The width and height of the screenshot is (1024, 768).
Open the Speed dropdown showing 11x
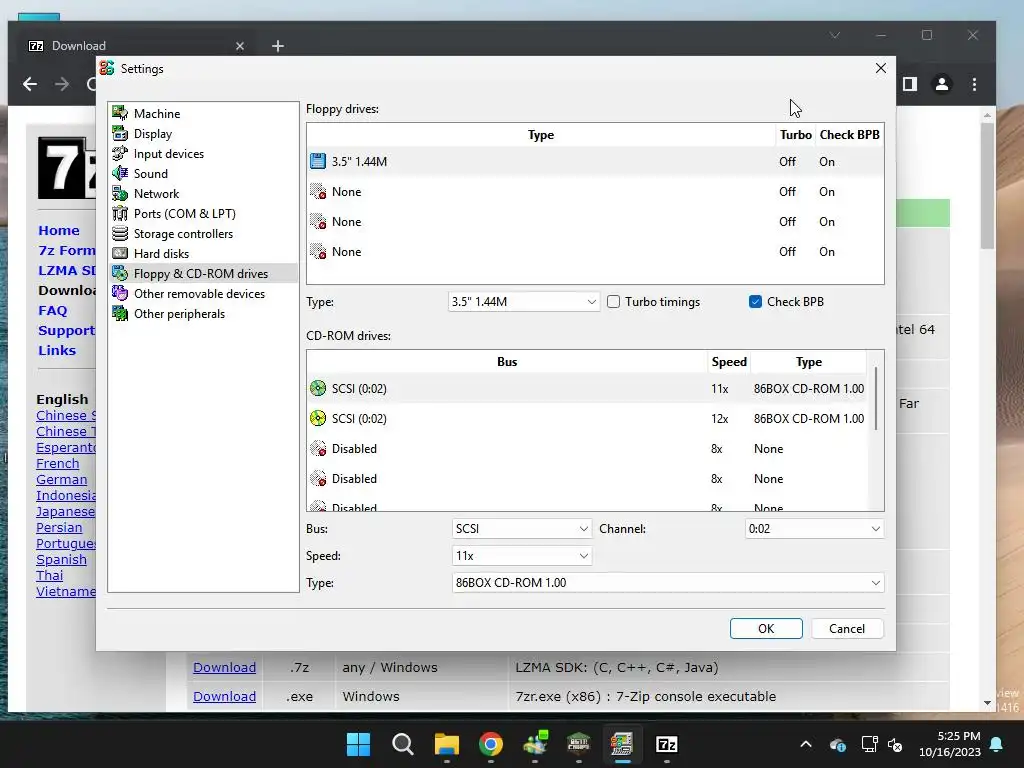click(x=522, y=556)
